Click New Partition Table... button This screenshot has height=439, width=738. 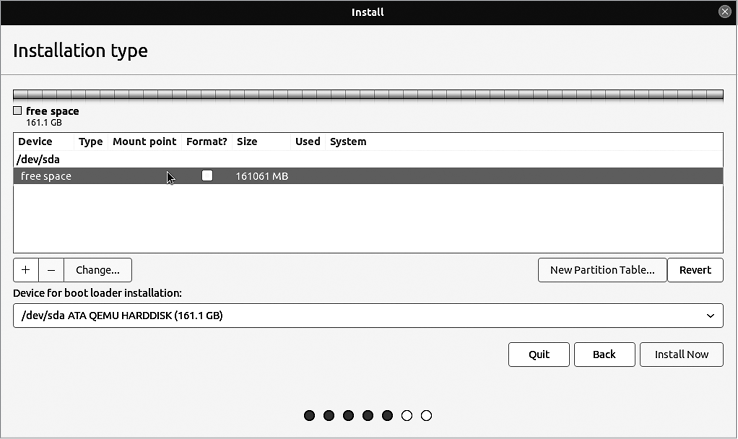[602, 270]
